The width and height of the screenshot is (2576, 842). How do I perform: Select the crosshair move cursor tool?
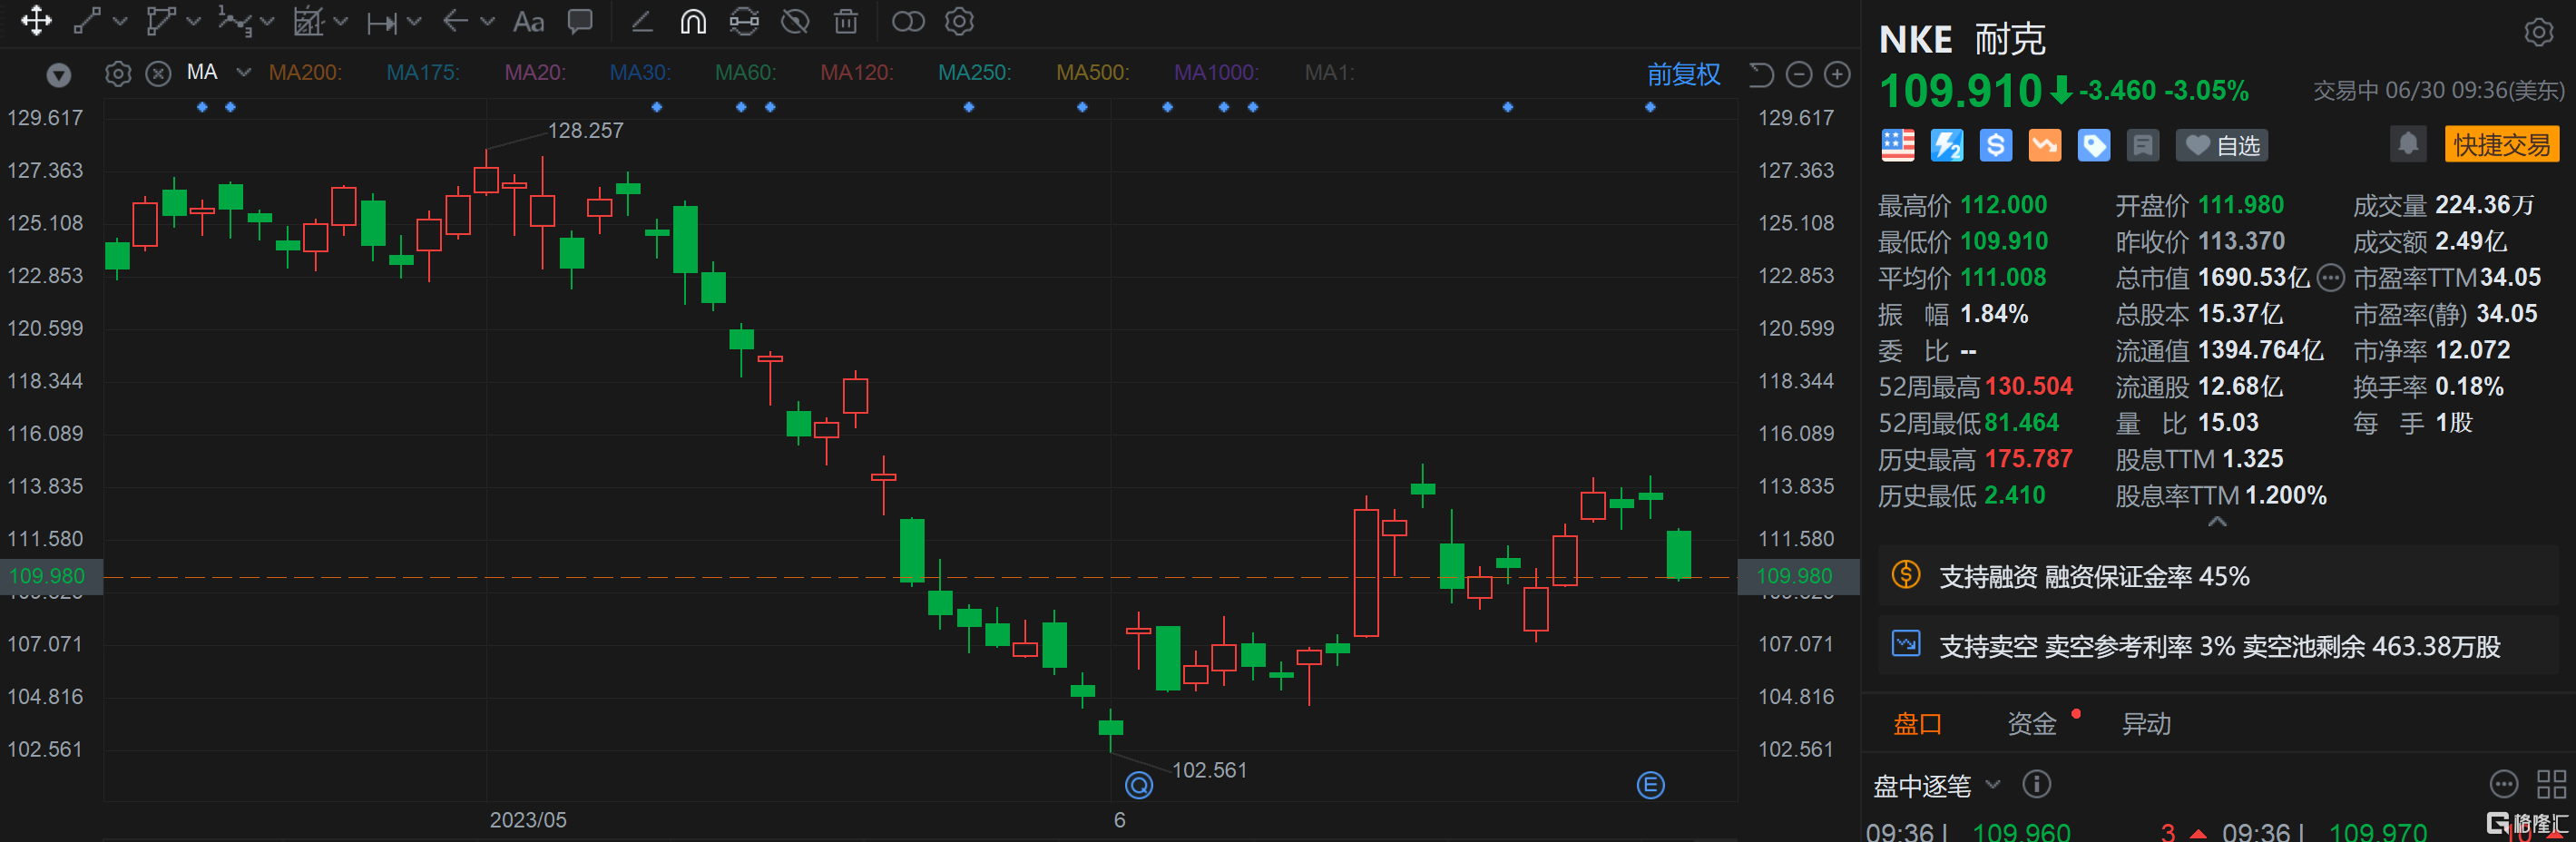coord(36,21)
